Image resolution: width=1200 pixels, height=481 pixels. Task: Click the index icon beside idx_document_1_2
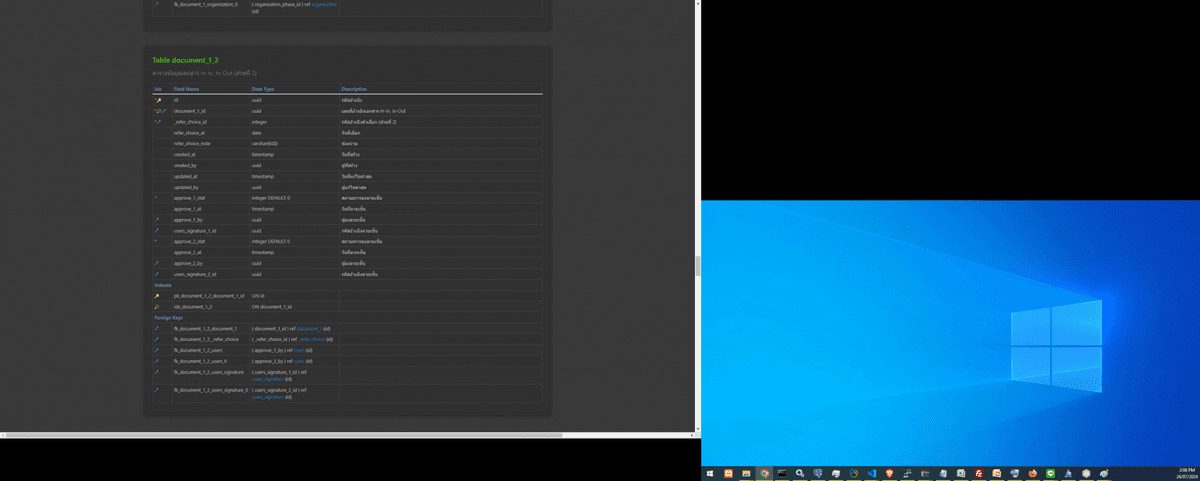point(156,307)
